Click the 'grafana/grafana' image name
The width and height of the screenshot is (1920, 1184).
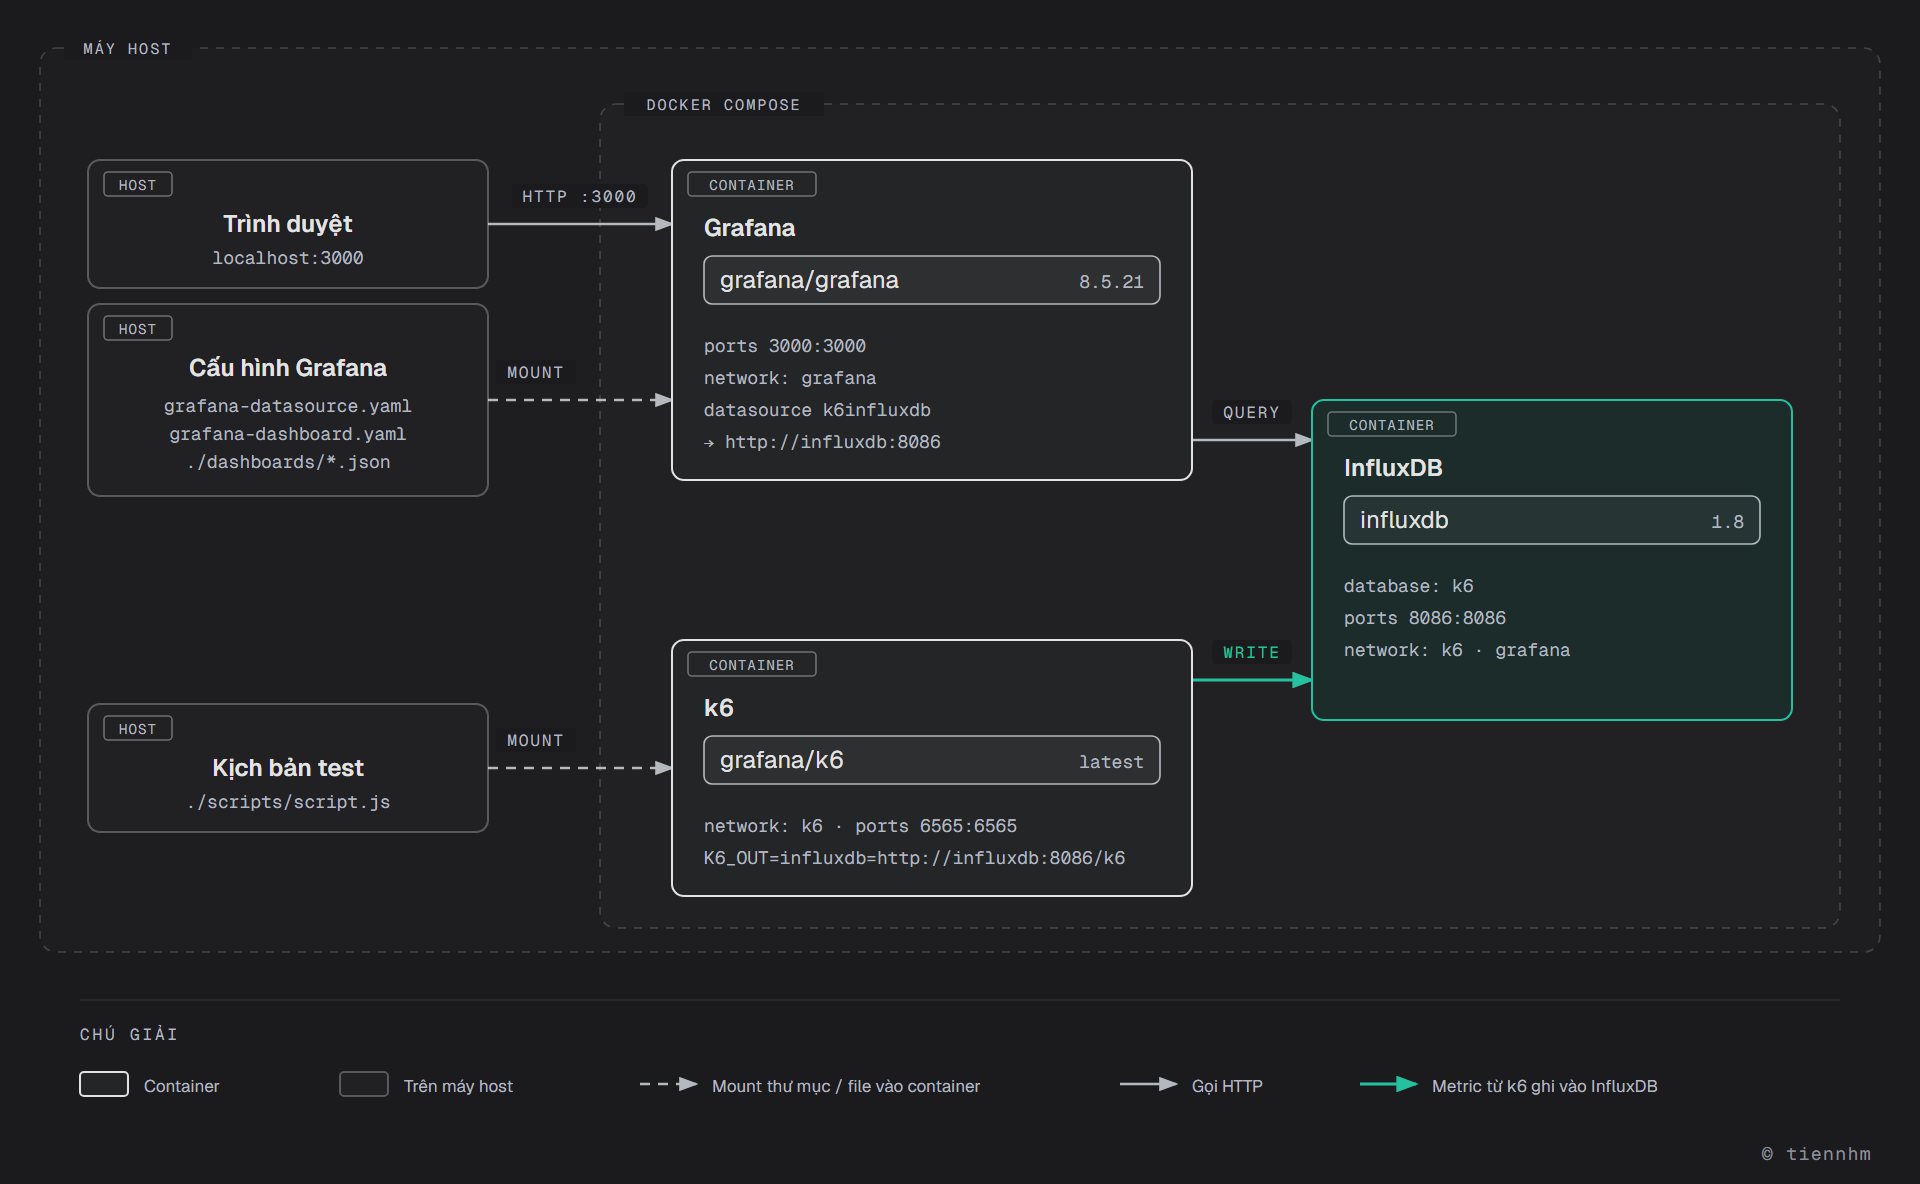pos(809,280)
